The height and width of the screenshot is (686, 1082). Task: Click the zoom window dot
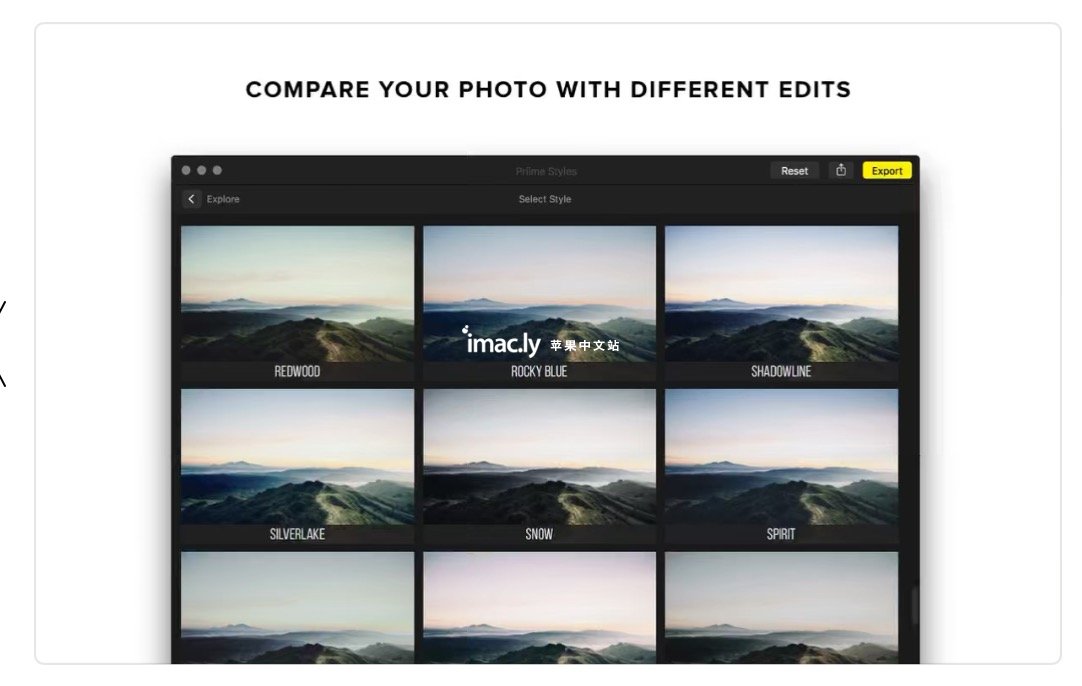(x=217, y=170)
